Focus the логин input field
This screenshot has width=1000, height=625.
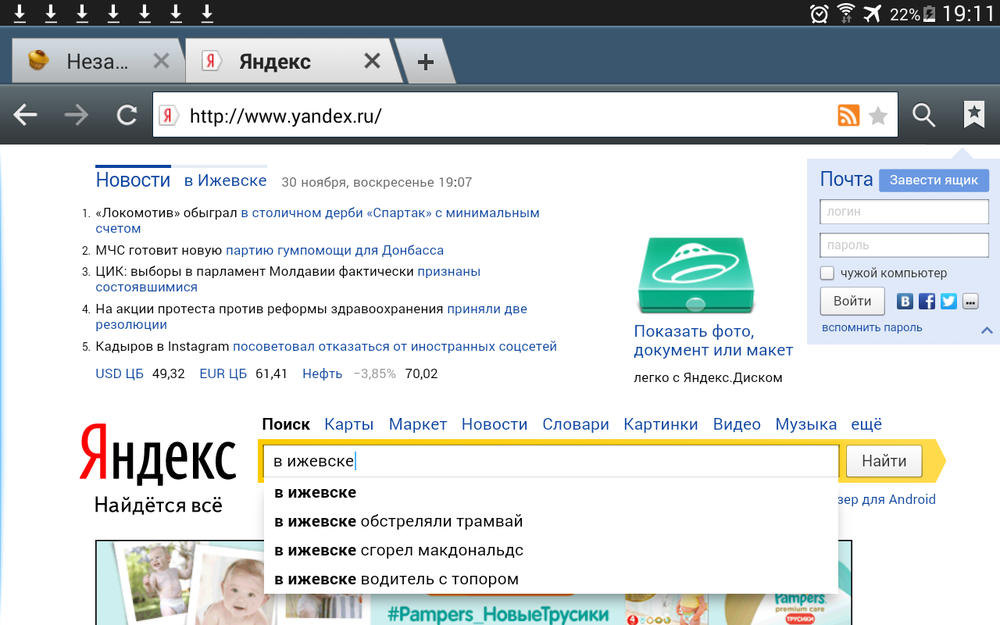(904, 211)
